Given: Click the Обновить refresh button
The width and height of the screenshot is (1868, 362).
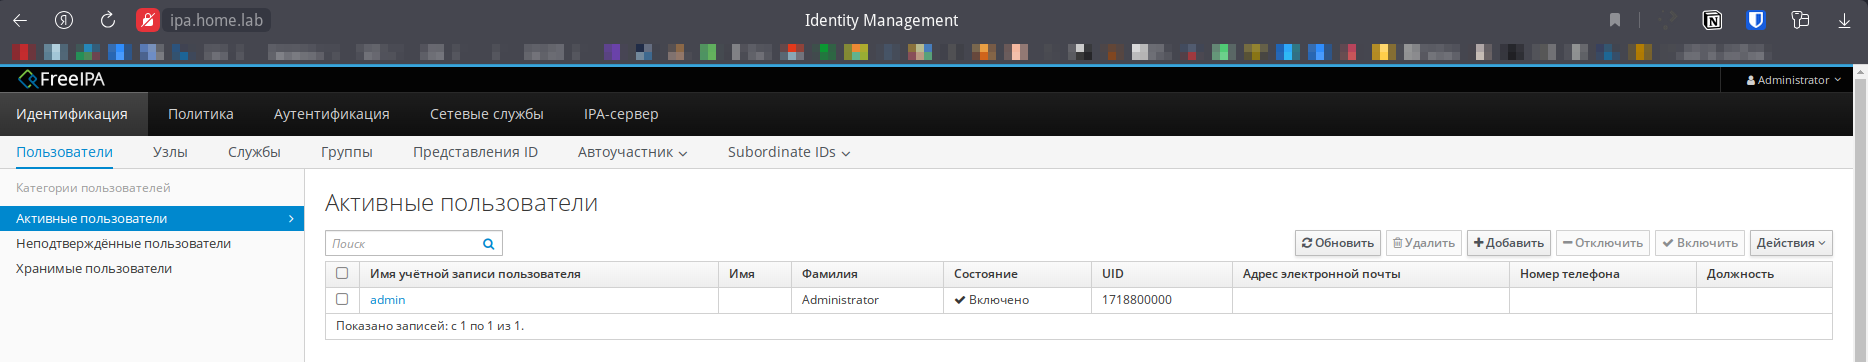Looking at the screenshot, I should (1338, 243).
